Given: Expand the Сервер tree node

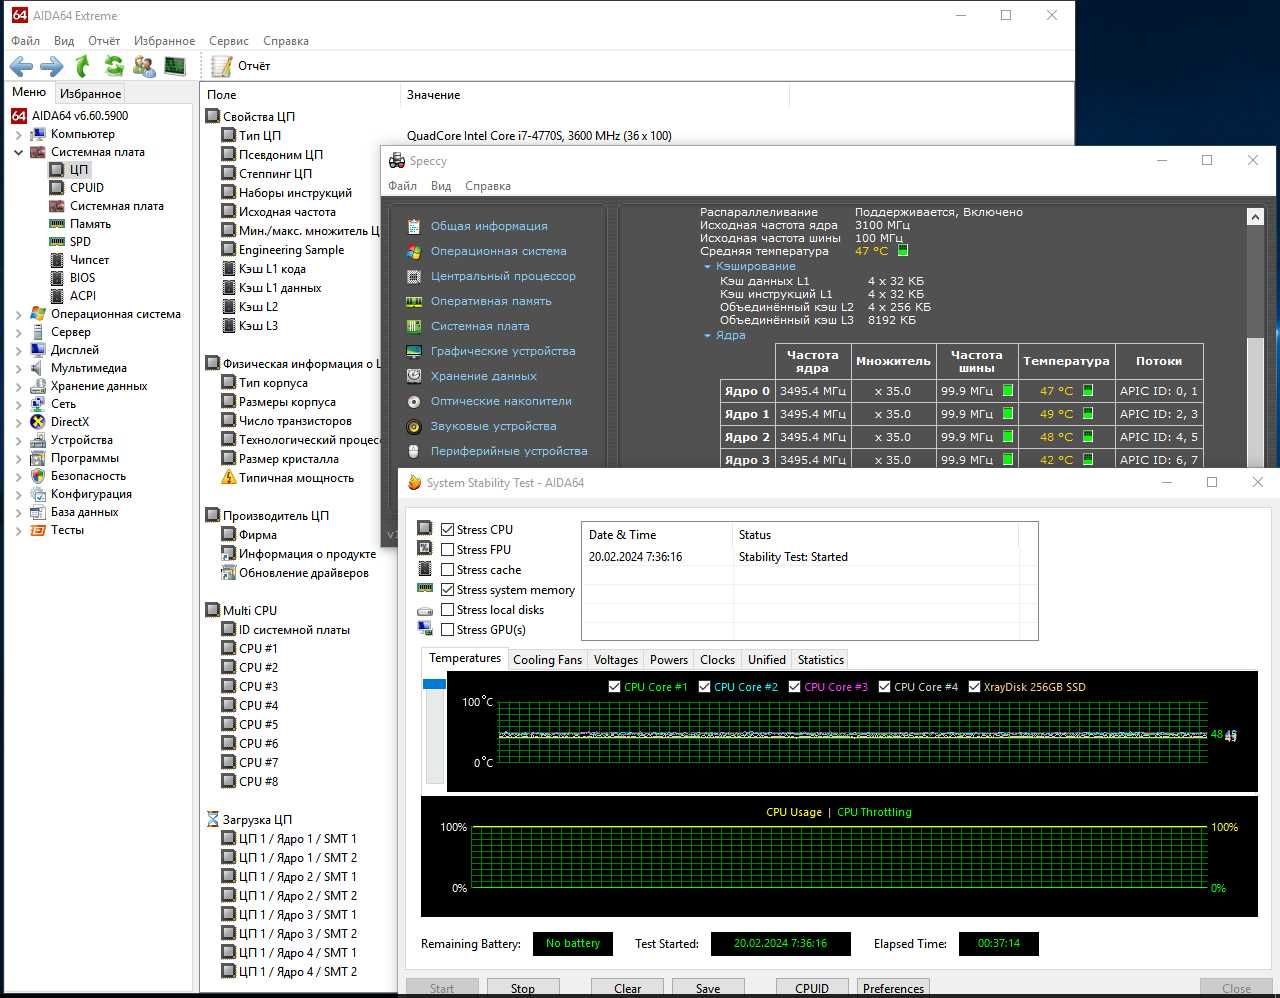Looking at the screenshot, I should [18, 332].
